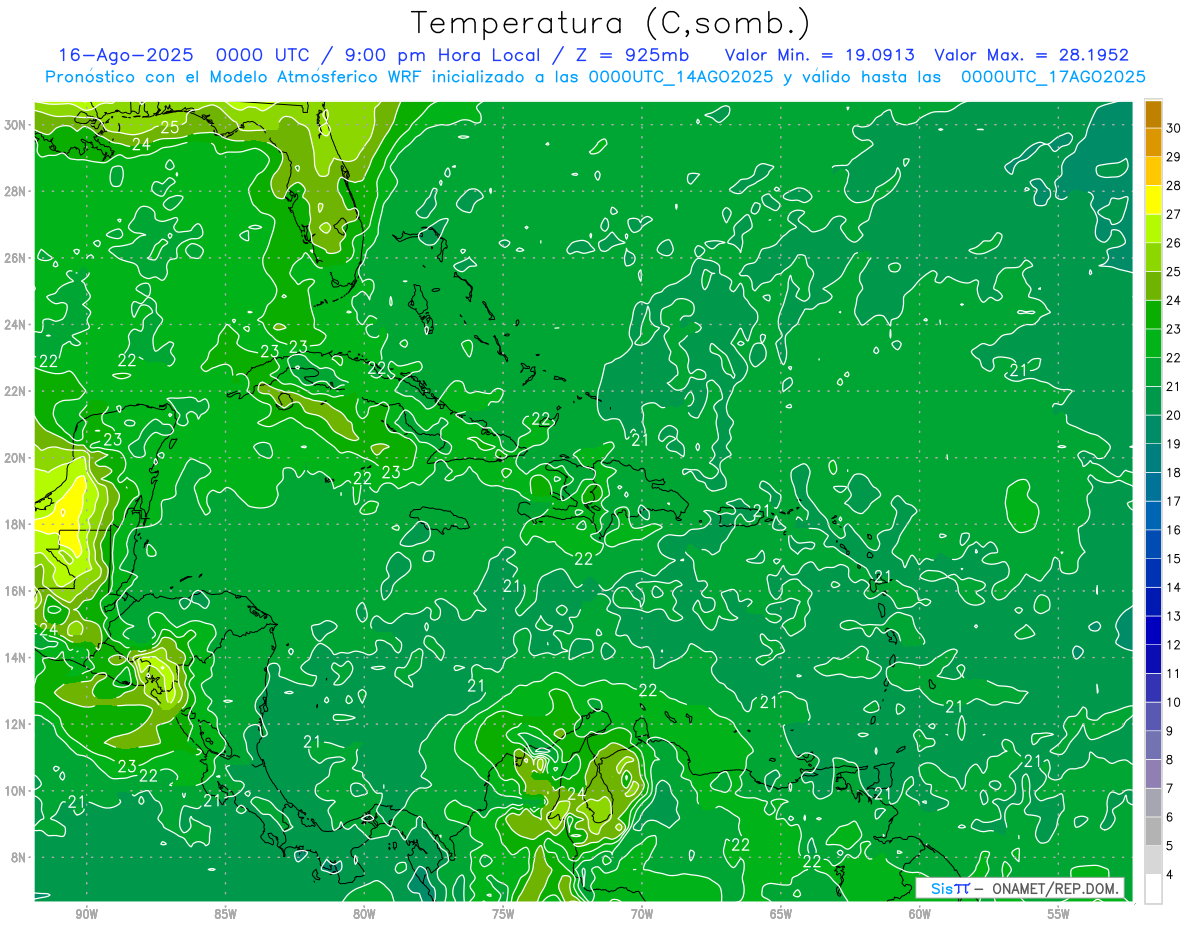Screen dimensions: 1200x927
Task: Click the yellow legend band between 27 and 28
Action: click(x=1153, y=200)
